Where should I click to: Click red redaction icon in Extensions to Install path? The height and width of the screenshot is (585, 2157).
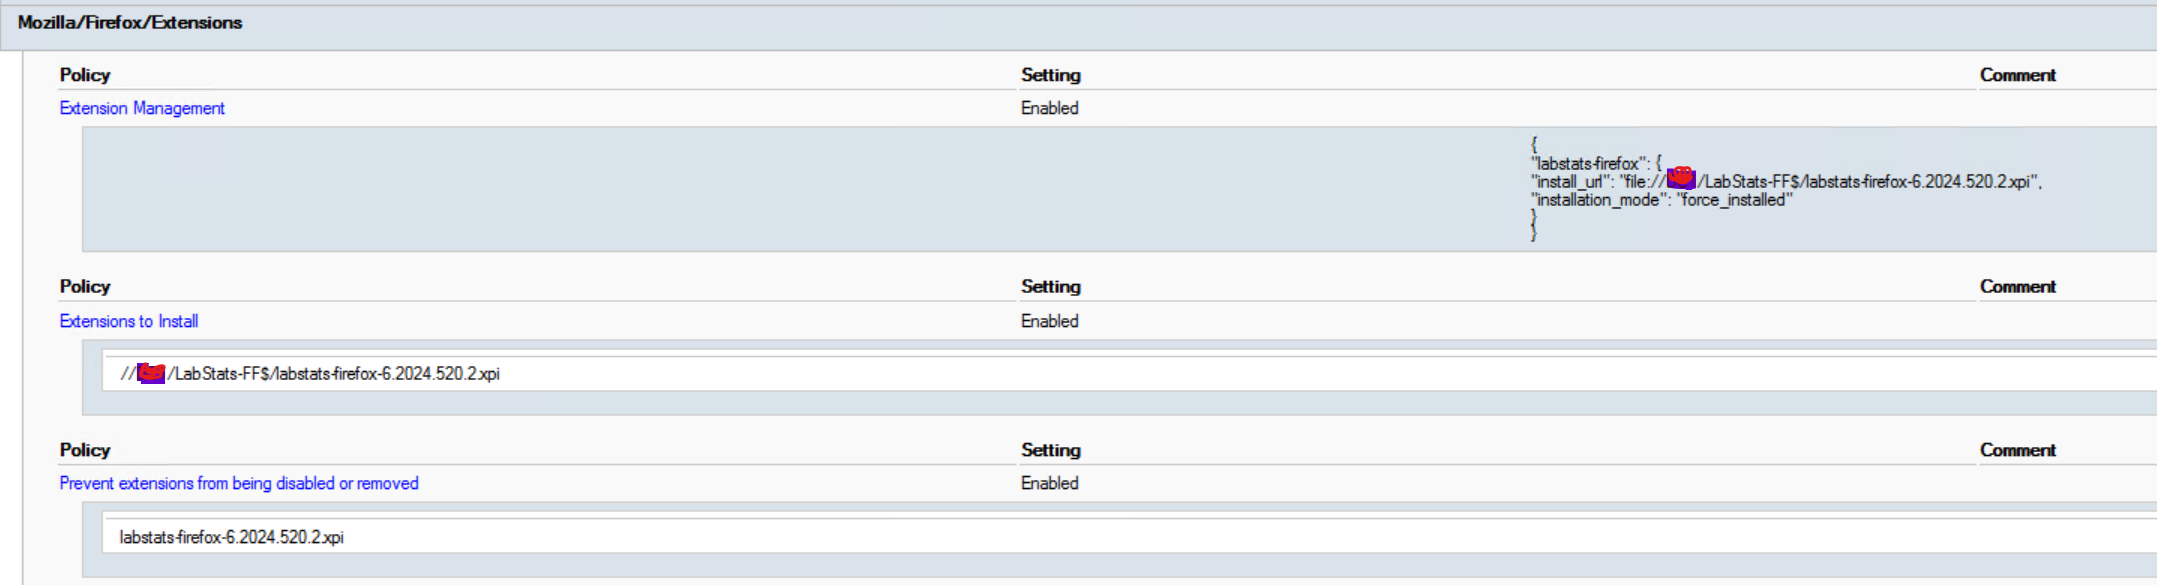[x=151, y=373]
